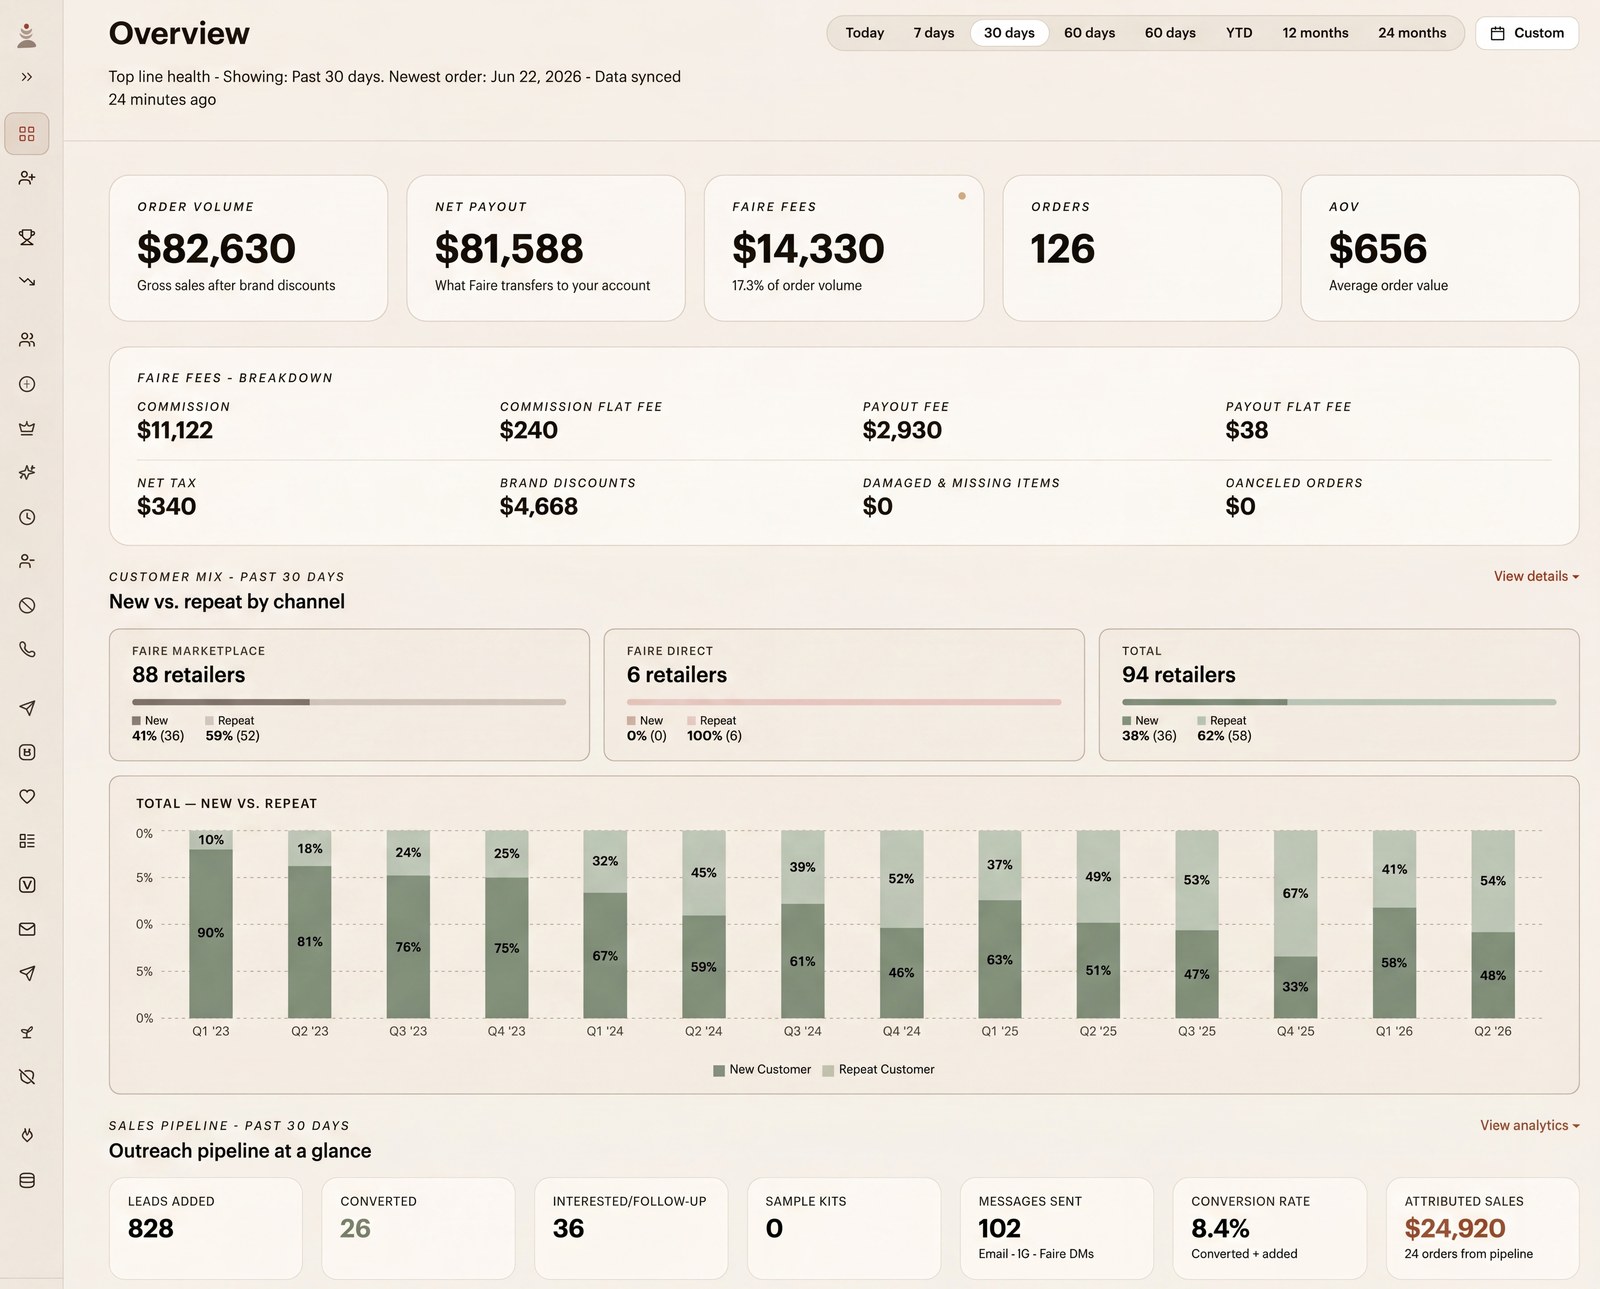This screenshot has width=1600, height=1289.
Task: Select the 60 days tab beside YTD
Action: (x=1170, y=33)
